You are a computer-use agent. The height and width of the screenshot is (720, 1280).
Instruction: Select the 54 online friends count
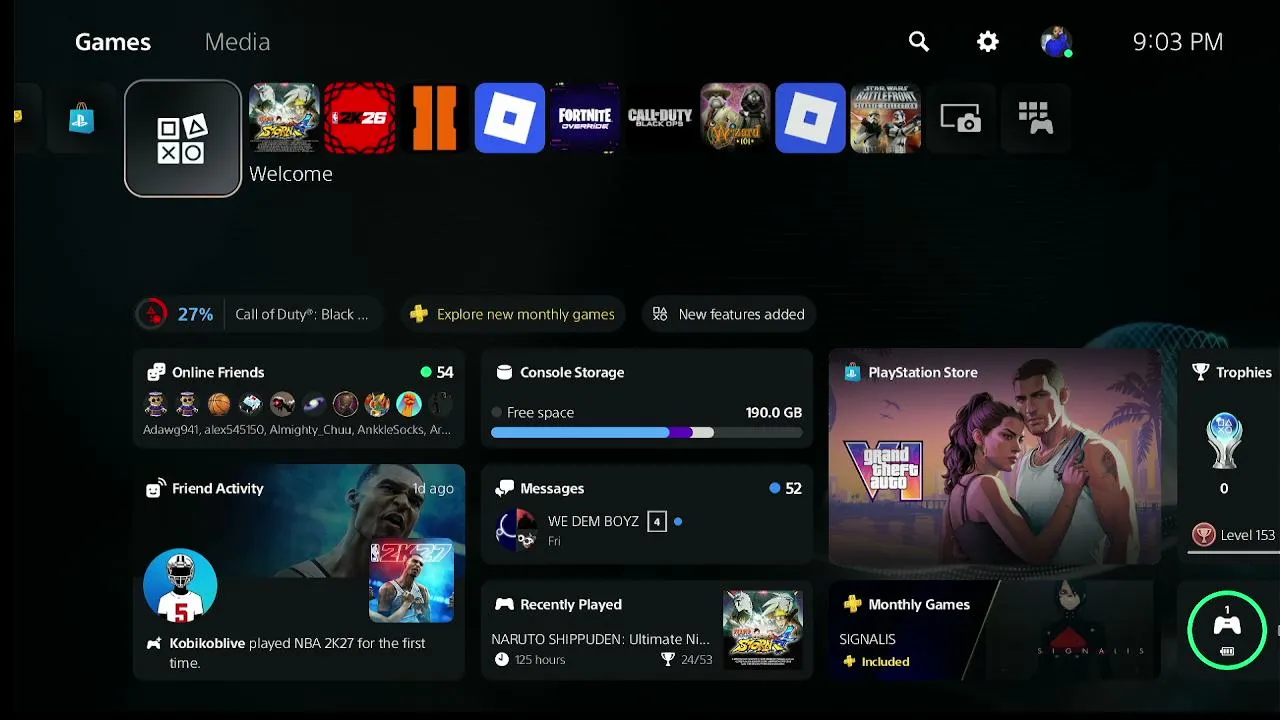coord(445,372)
